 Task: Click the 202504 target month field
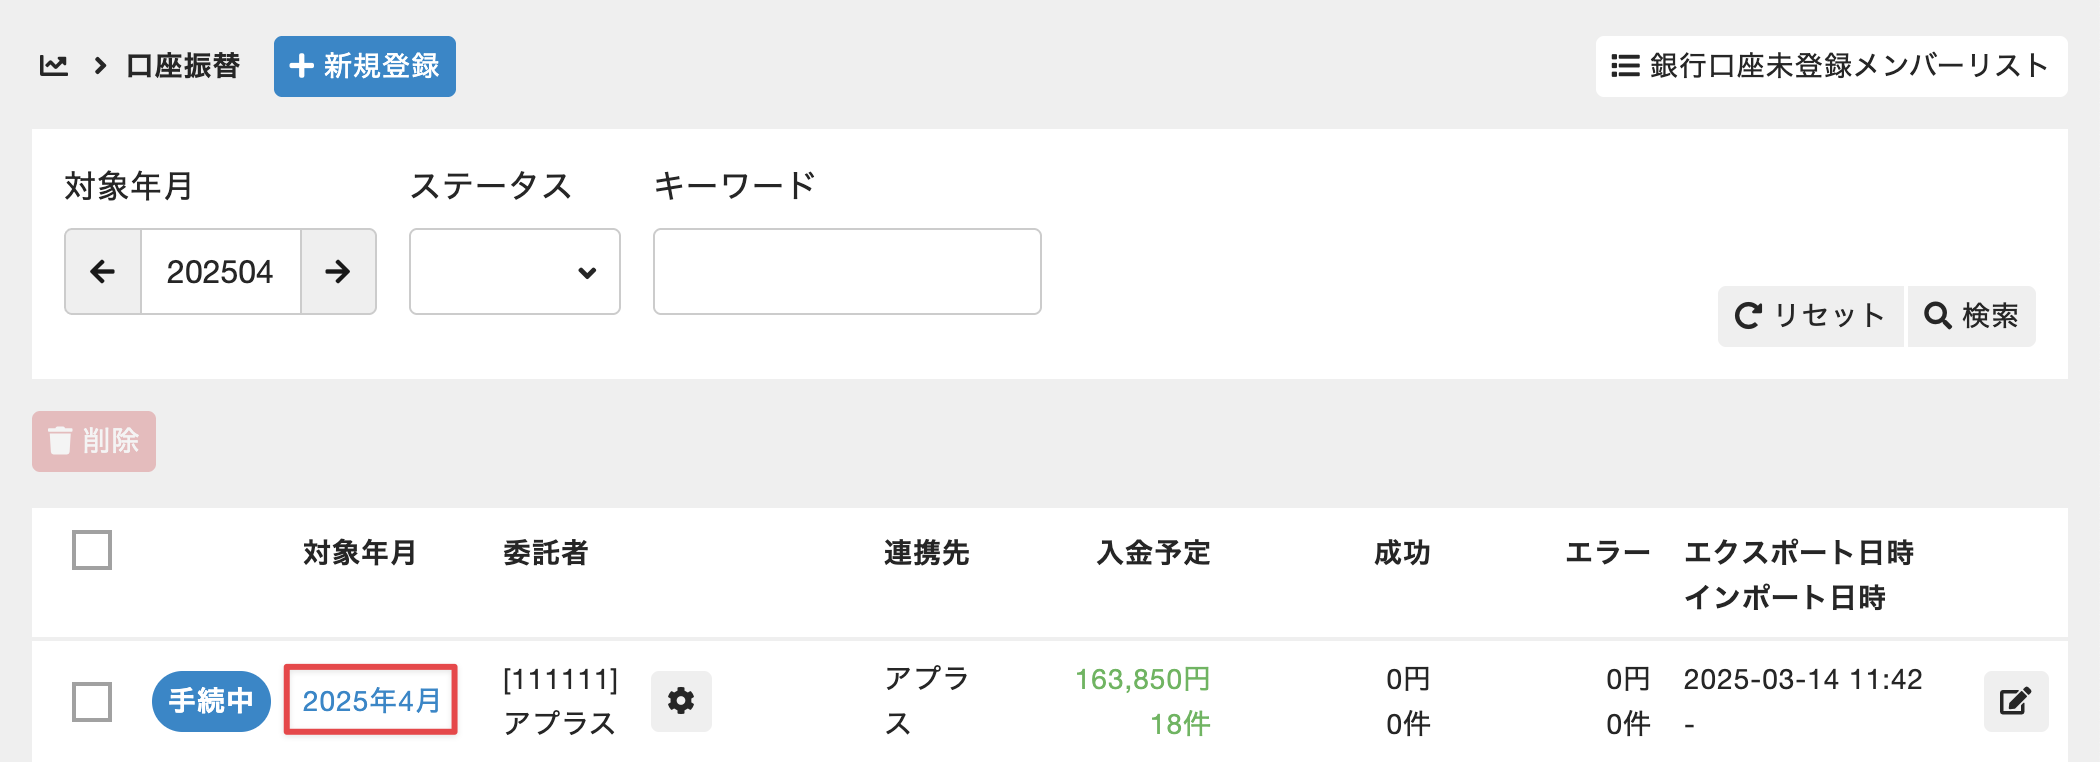tap(220, 271)
